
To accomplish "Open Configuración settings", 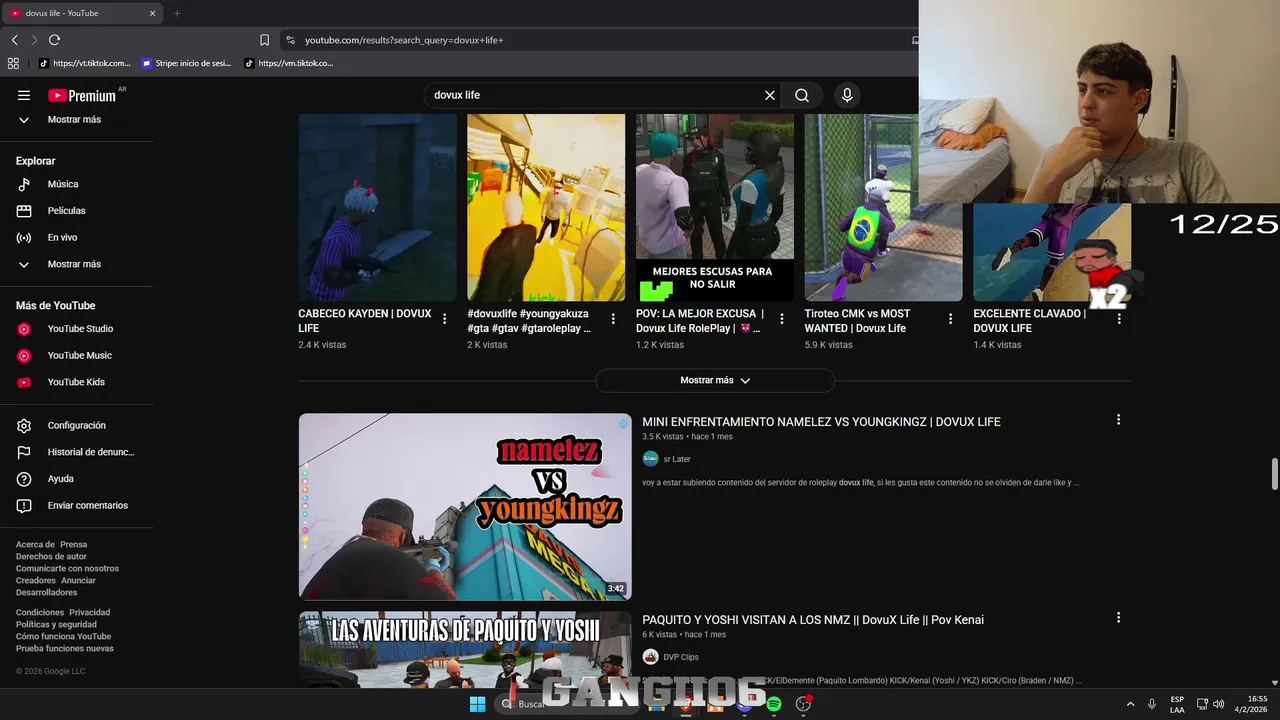I will [x=77, y=425].
